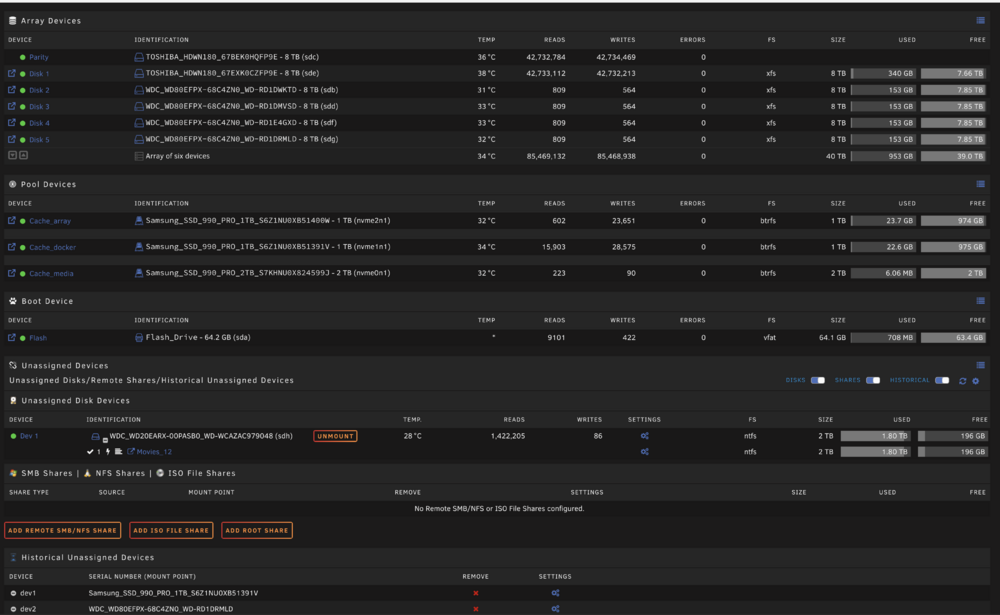Click the list view icon in Unassigned Devices header
Screen dimensions: 1000x615
tap(980, 365)
